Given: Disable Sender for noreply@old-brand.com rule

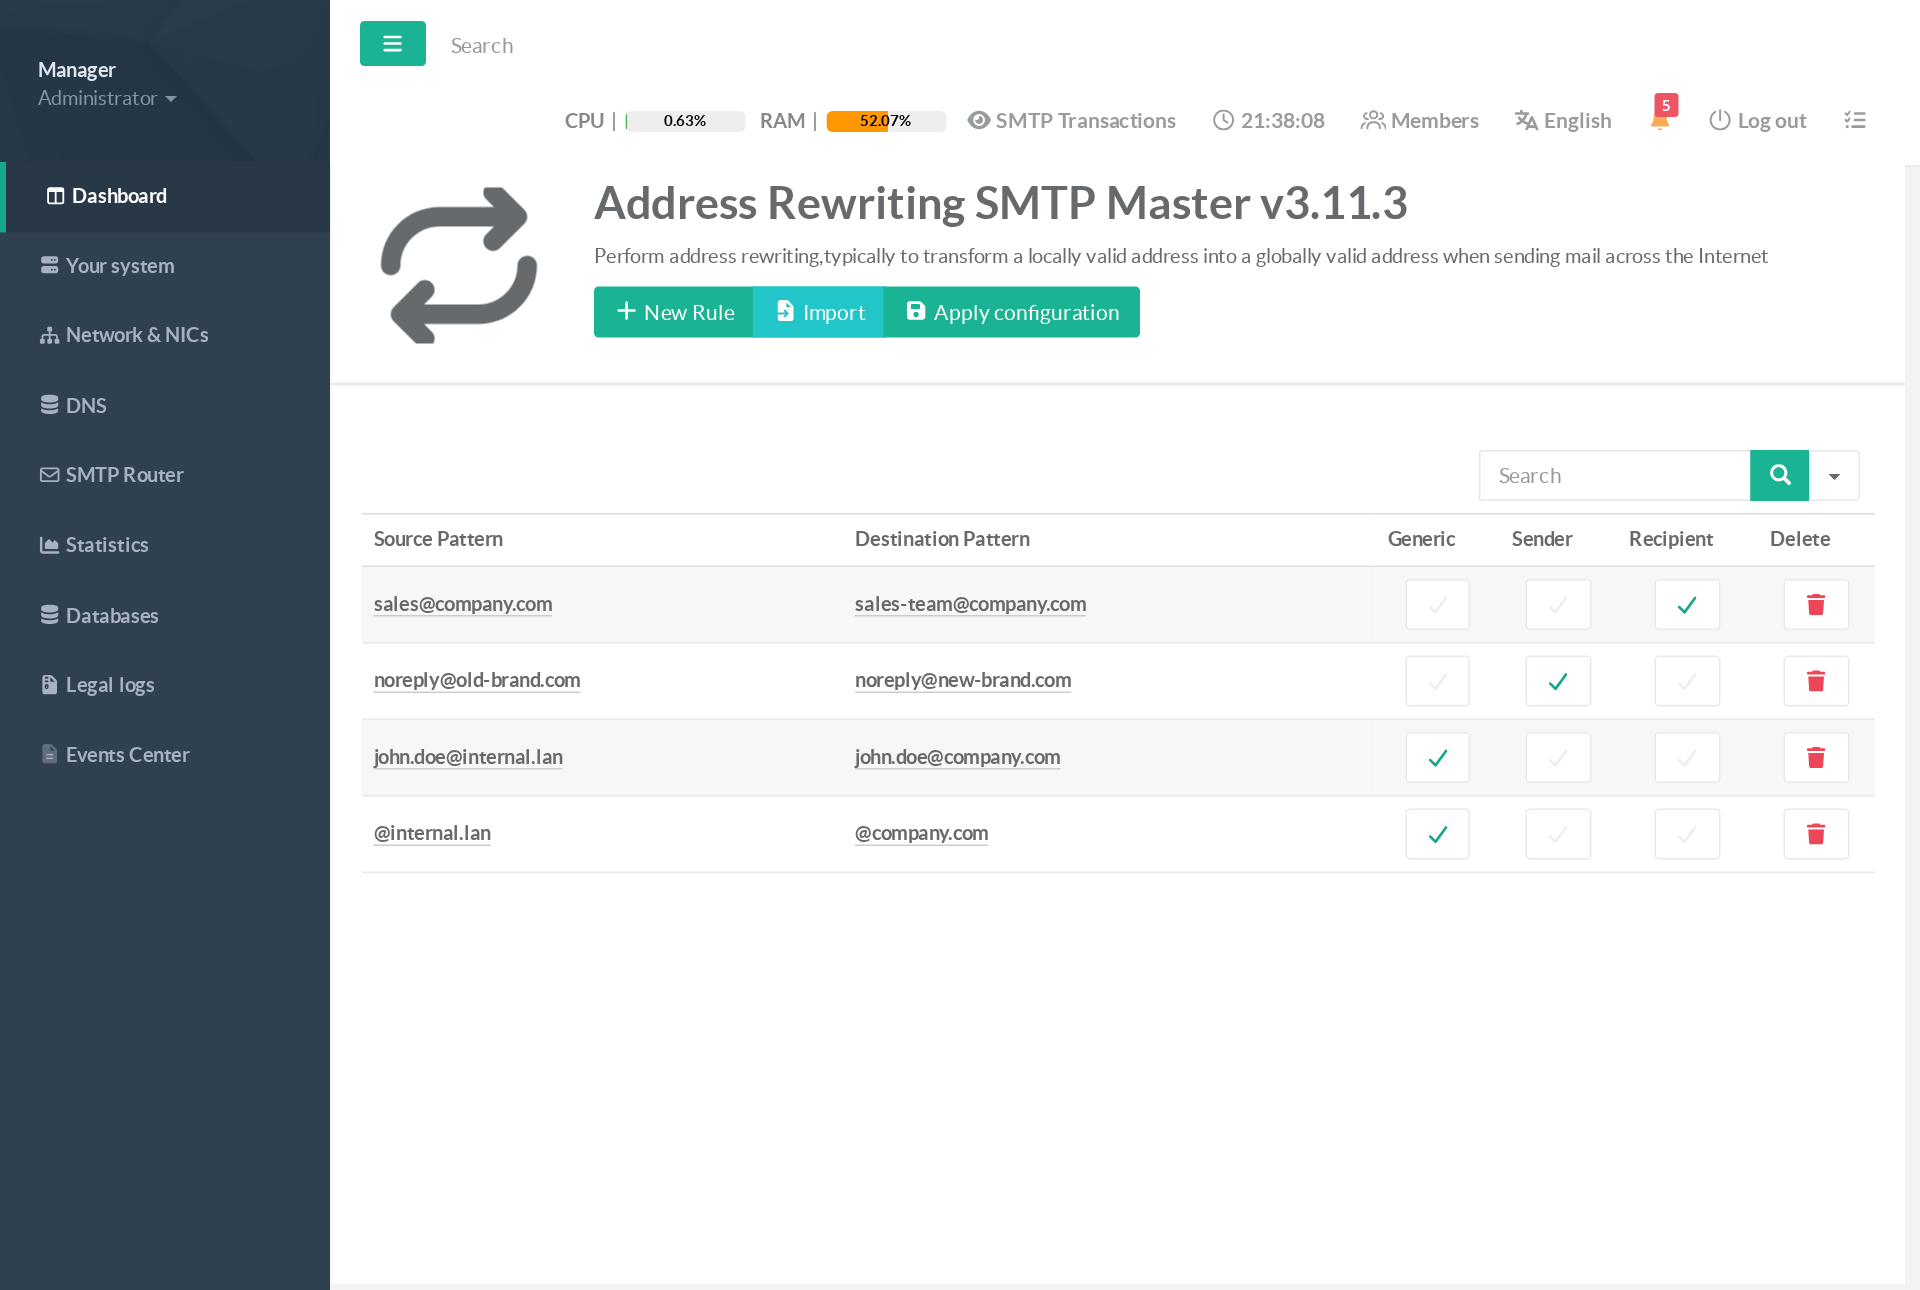Looking at the screenshot, I should point(1558,681).
